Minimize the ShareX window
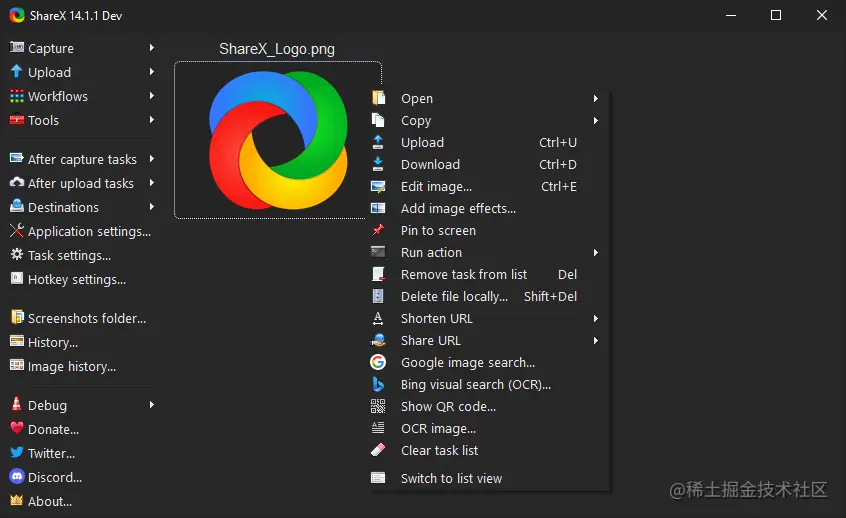The height and width of the screenshot is (518, 846). (731, 15)
